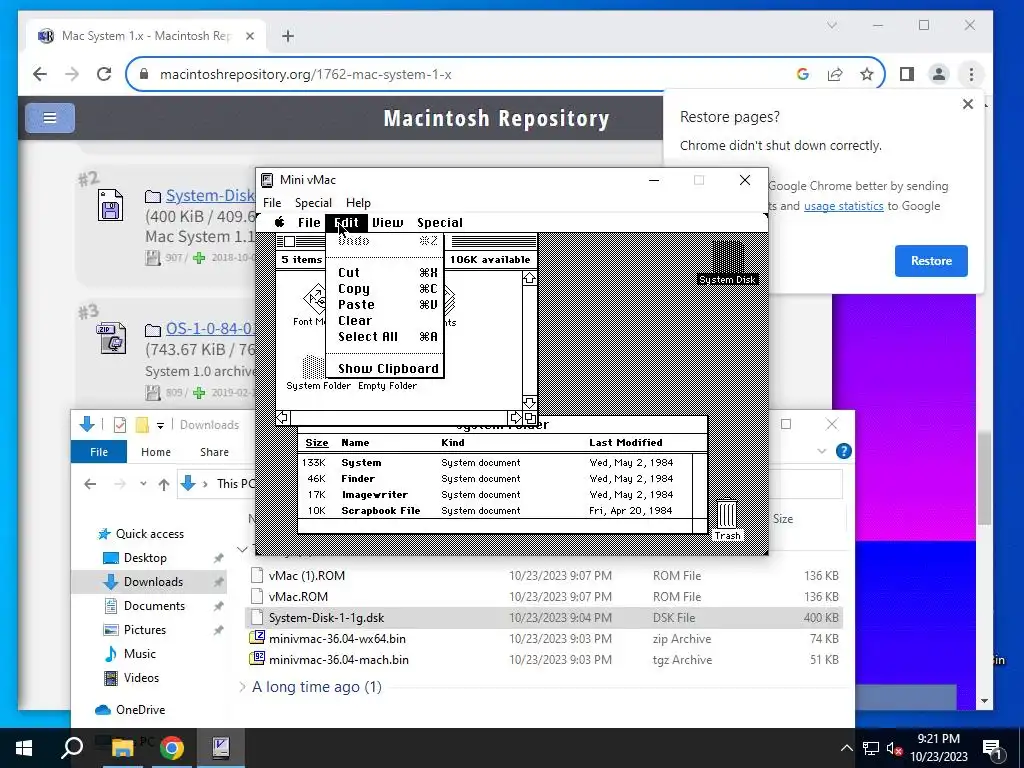
Task: Open the Mac File menu
Action: click(309, 222)
